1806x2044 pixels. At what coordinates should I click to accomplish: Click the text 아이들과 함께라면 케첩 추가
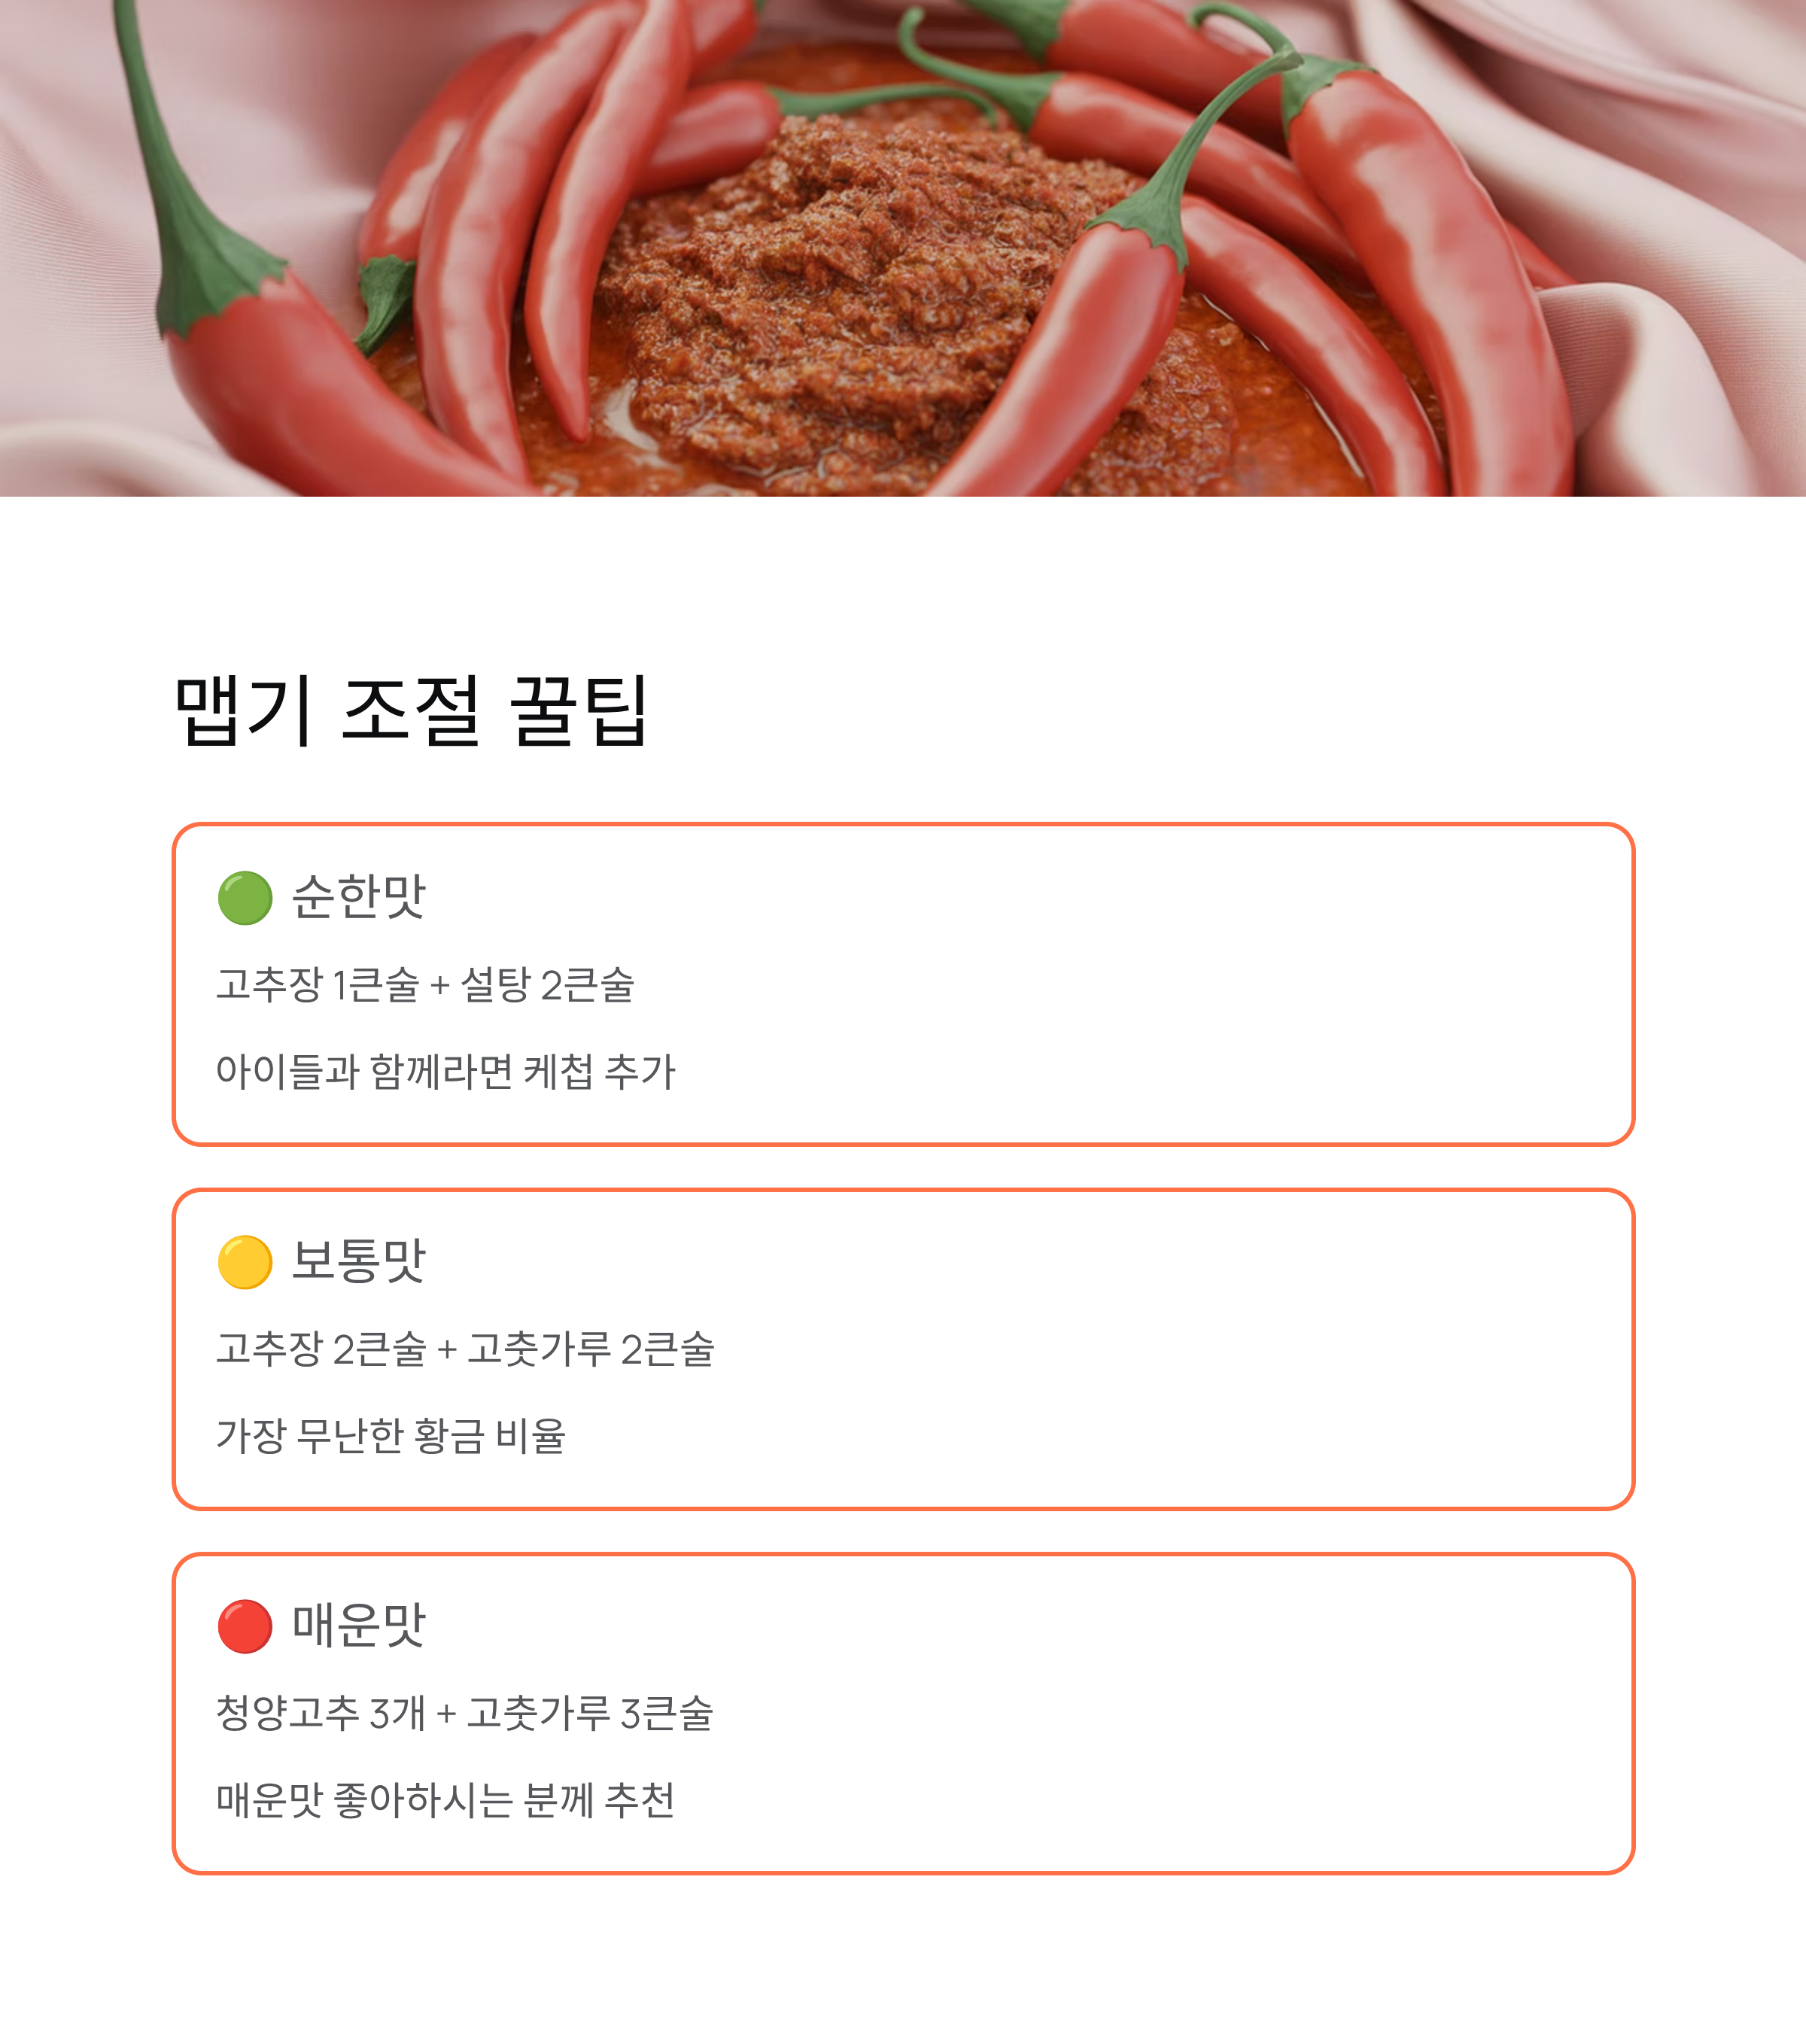(x=446, y=1071)
